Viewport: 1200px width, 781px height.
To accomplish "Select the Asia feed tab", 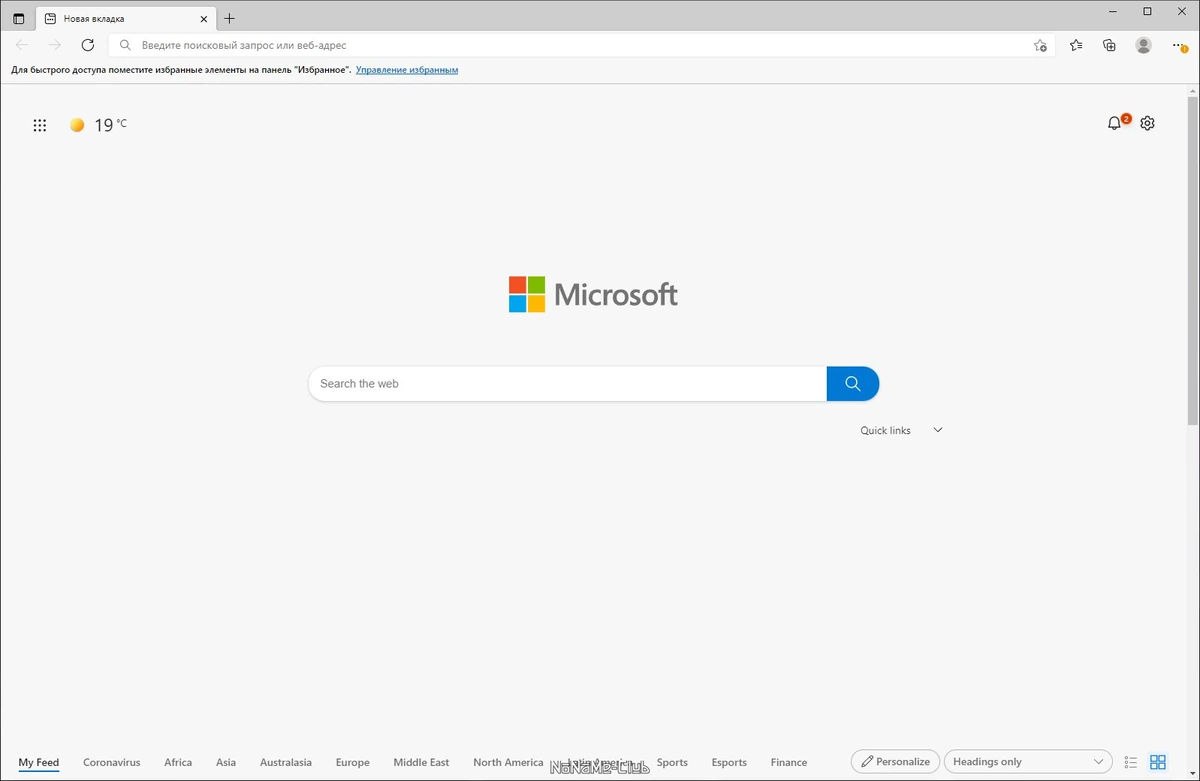I will point(226,762).
